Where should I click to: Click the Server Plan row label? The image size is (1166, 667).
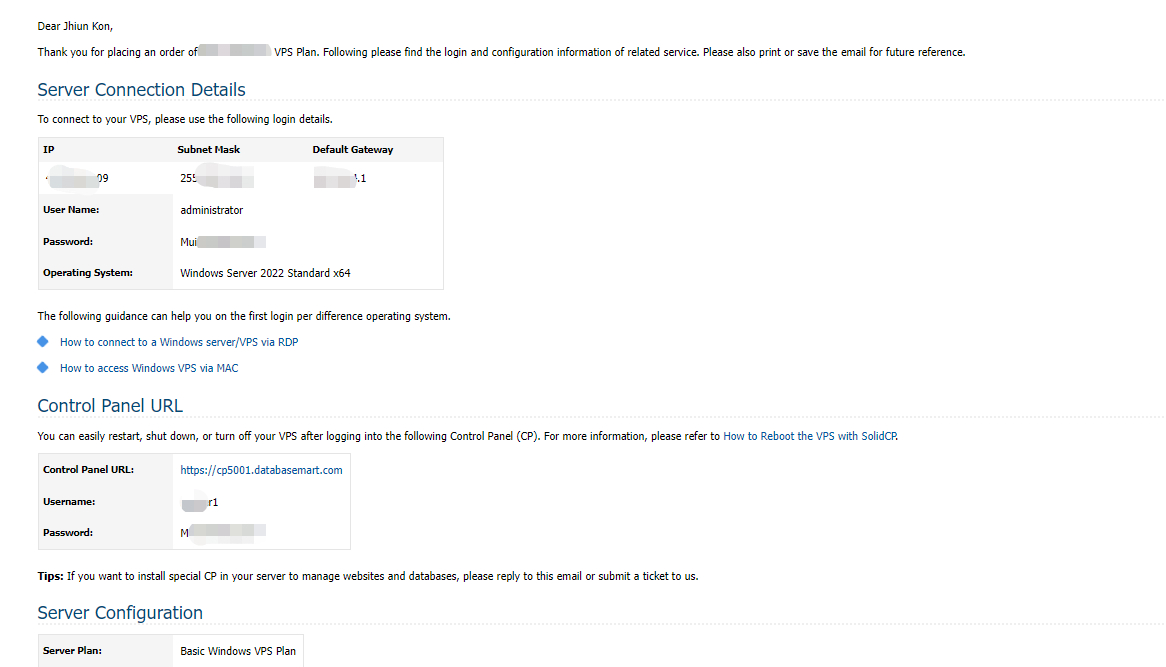72,651
